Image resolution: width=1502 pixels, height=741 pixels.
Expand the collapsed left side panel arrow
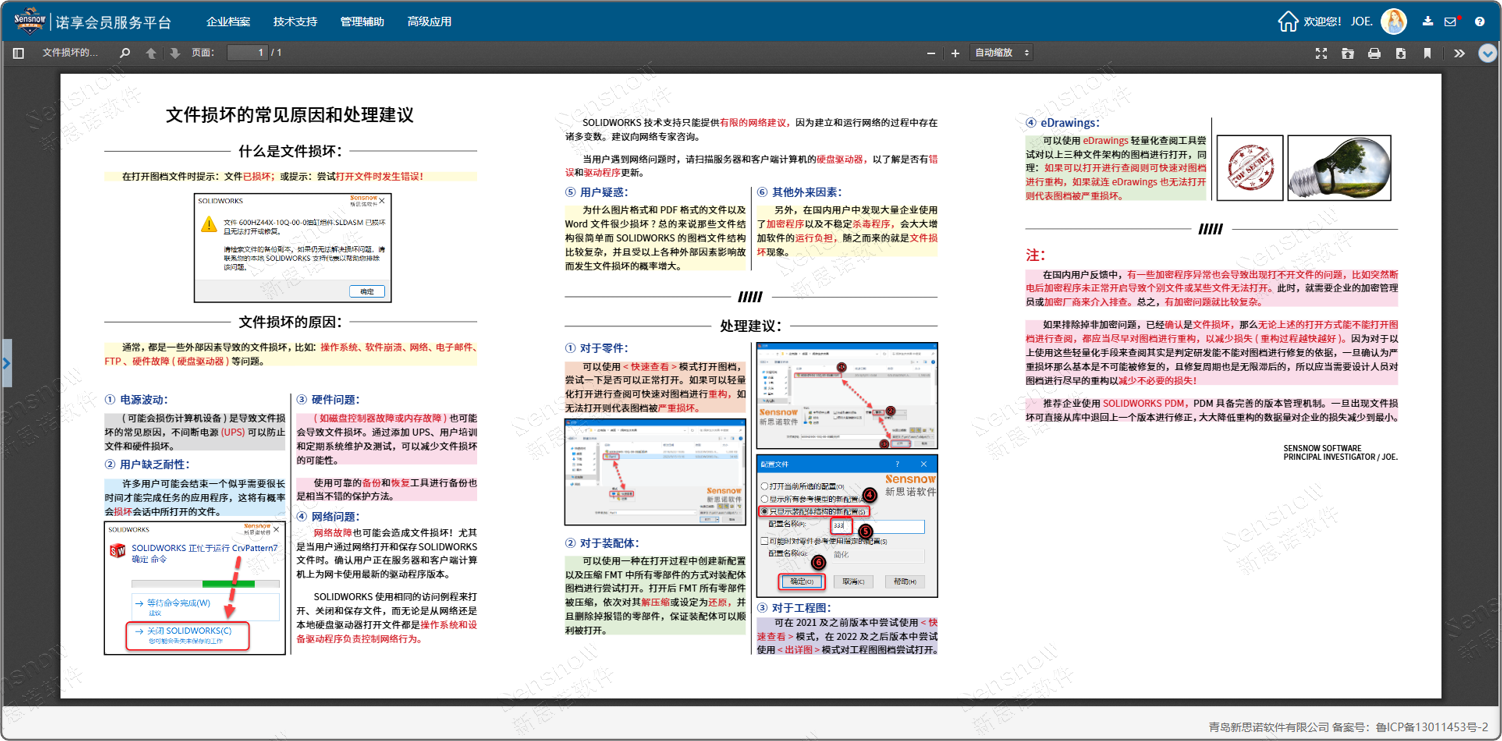tap(6, 363)
